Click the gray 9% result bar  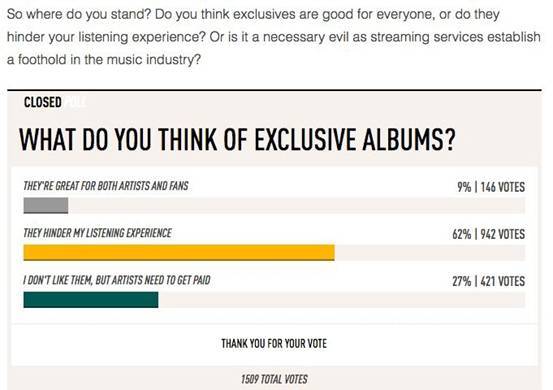(46, 206)
